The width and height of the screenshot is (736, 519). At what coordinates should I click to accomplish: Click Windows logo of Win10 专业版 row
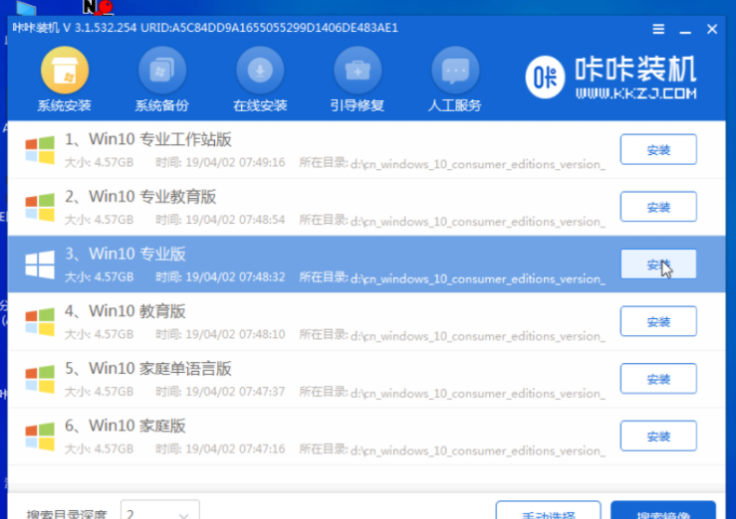point(40,264)
